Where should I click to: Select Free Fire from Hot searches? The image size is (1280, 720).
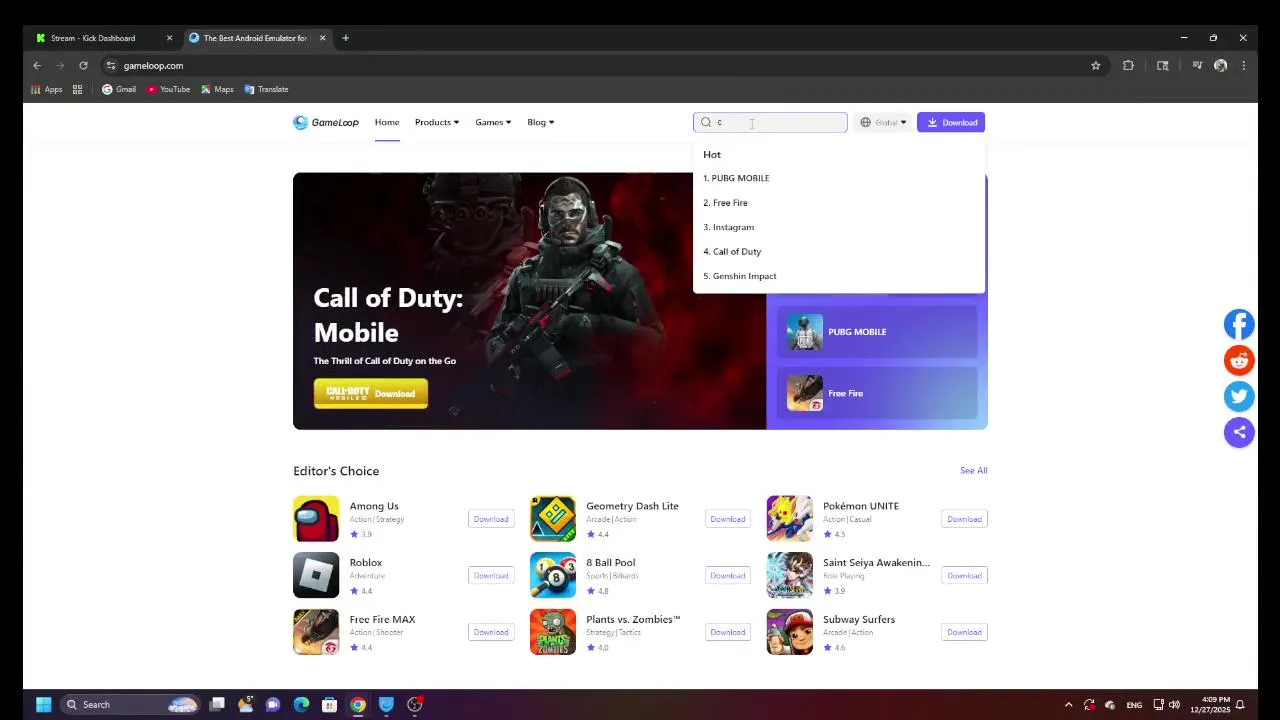tap(725, 202)
